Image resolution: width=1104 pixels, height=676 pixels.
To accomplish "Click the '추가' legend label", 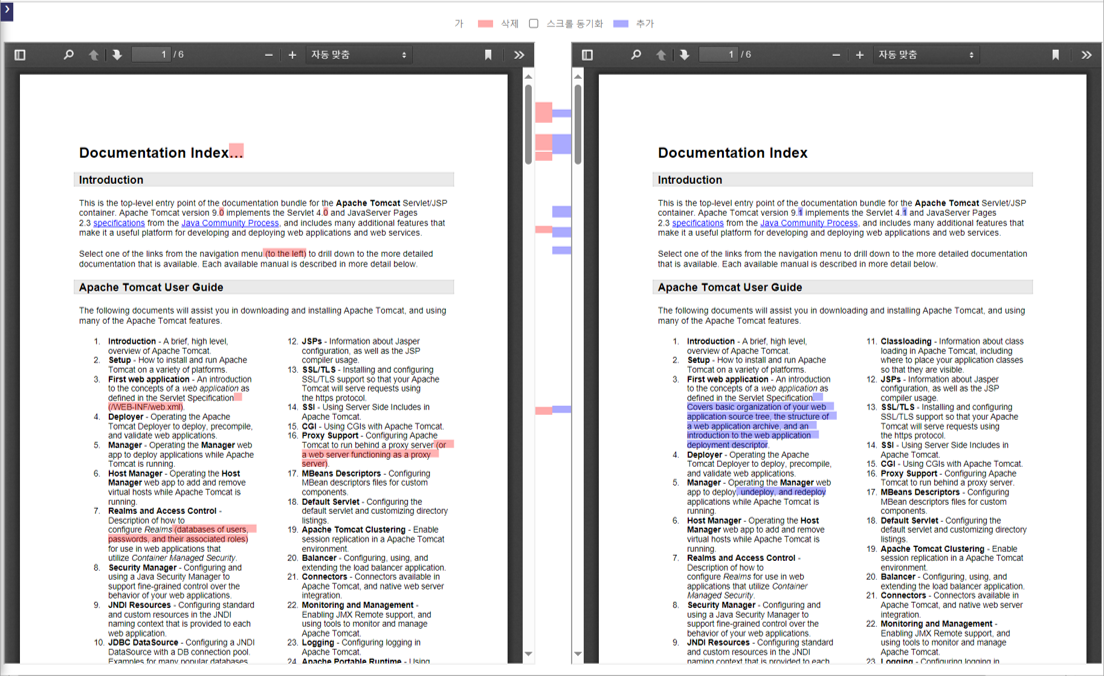I will point(645,24).
